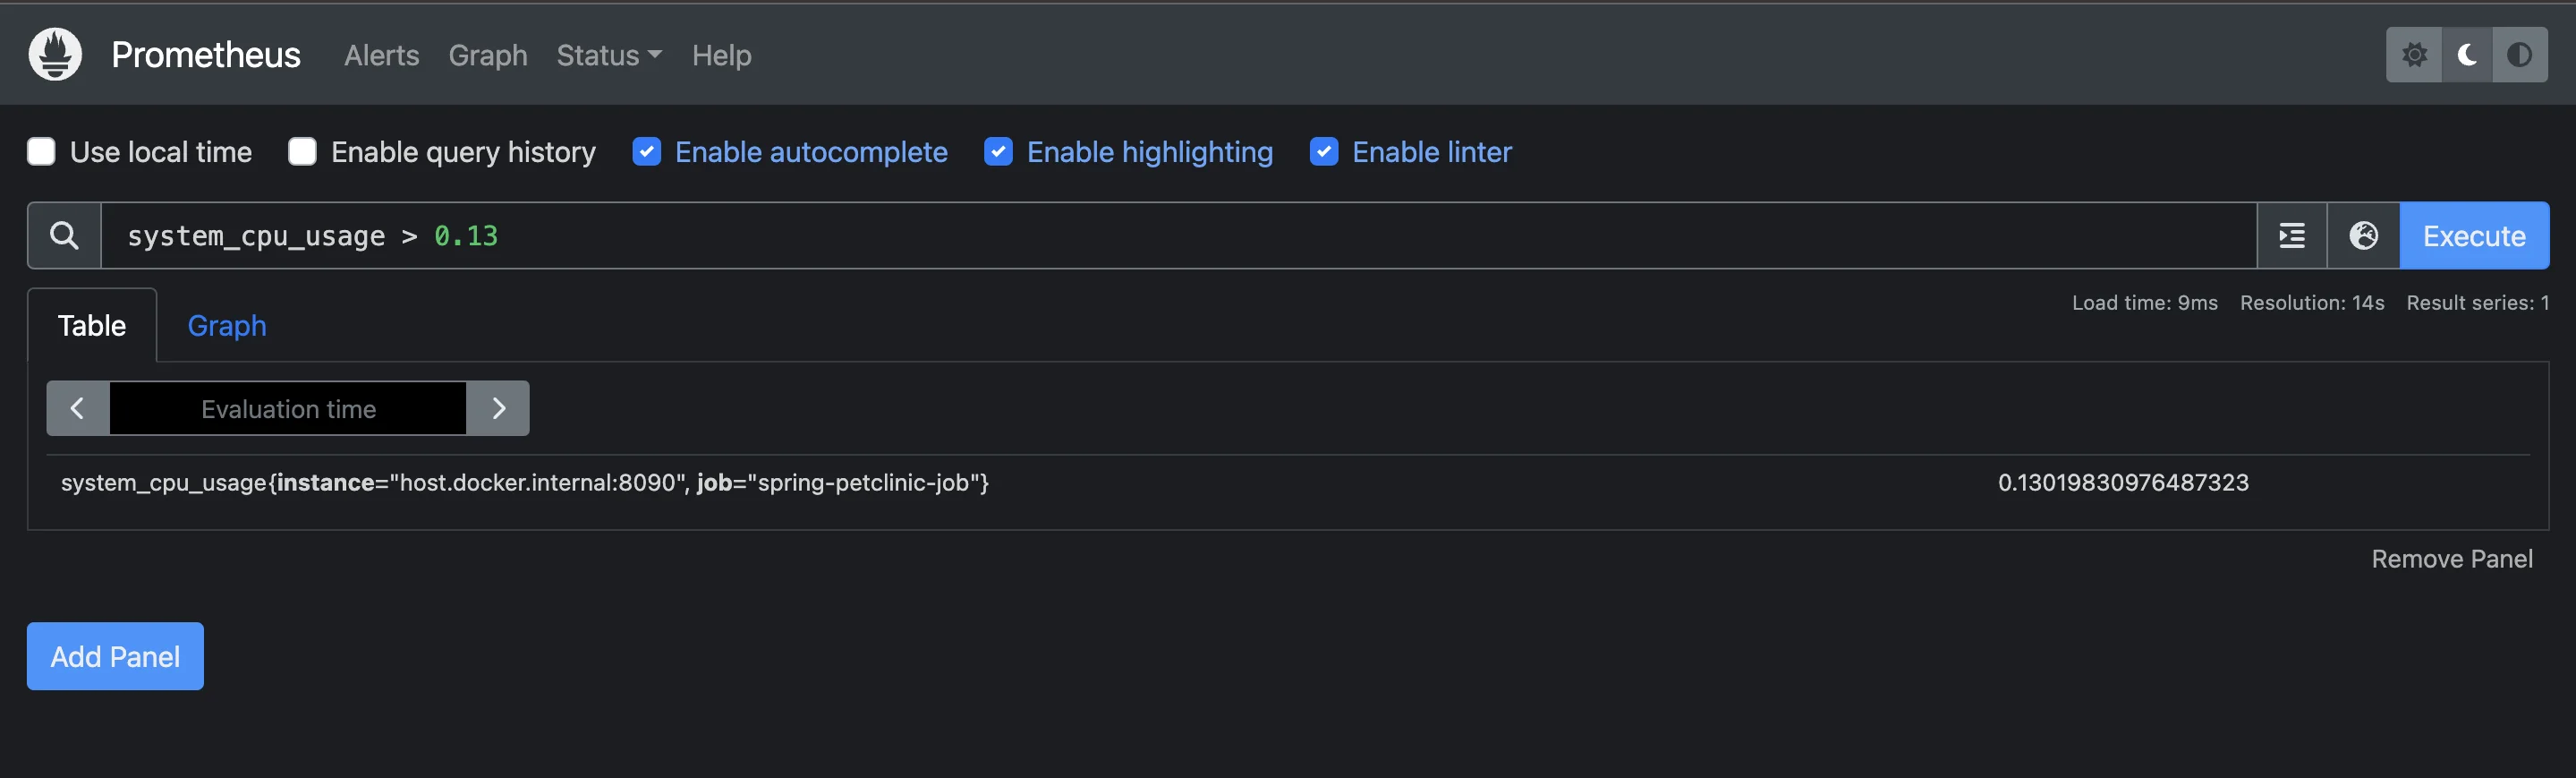The image size is (2576, 778).
Task: Check the Use local time box
Action: coord(41,152)
